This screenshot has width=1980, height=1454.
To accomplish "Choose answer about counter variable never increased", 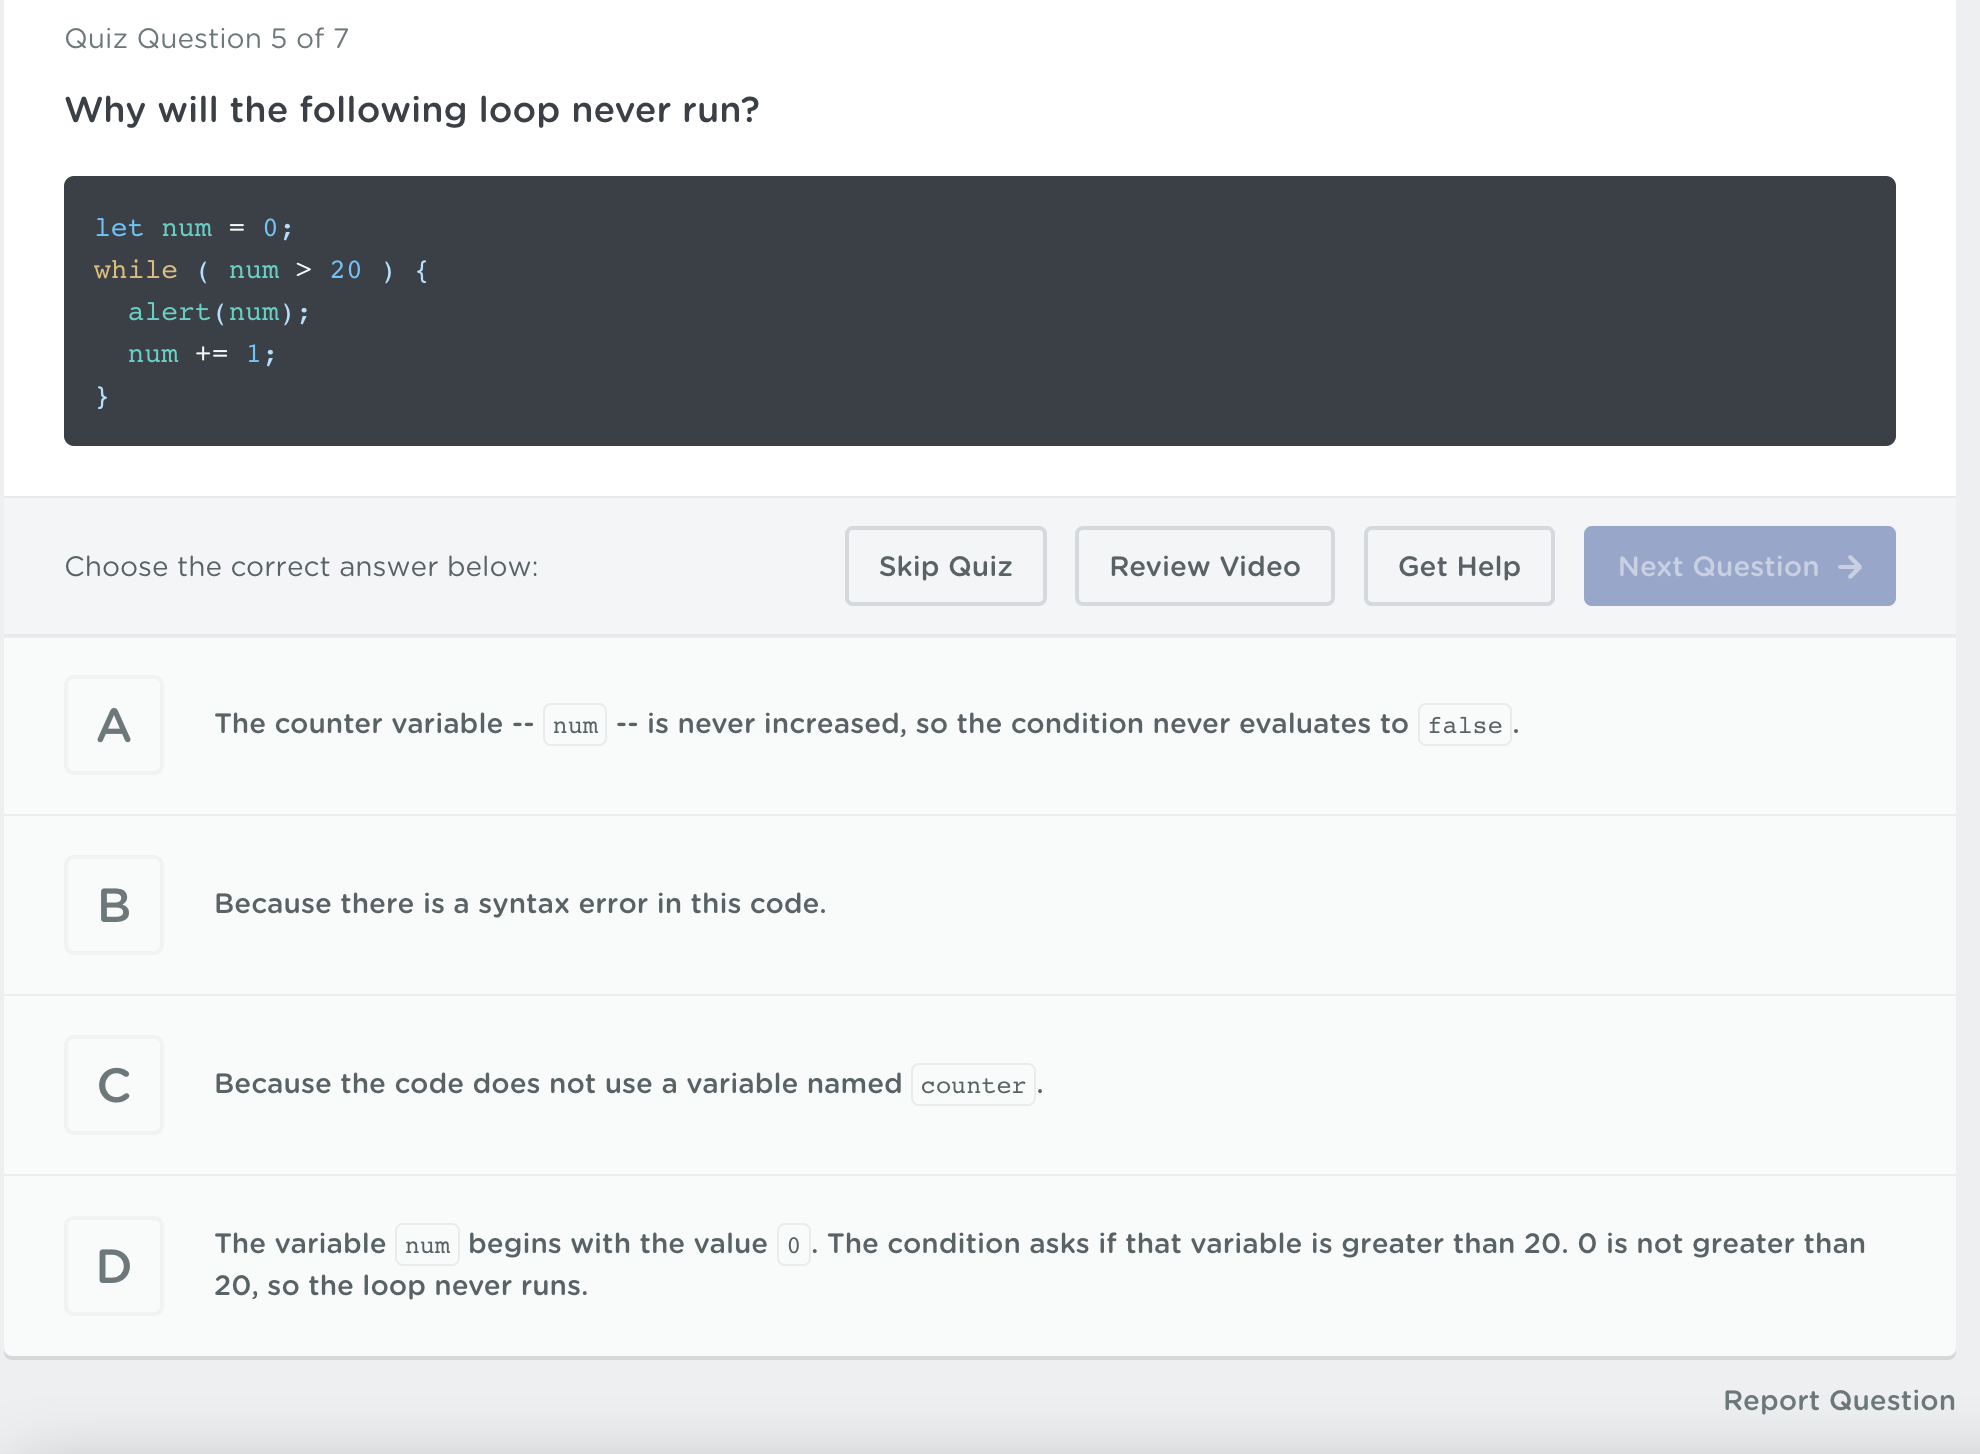I will [x=867, y=724].
